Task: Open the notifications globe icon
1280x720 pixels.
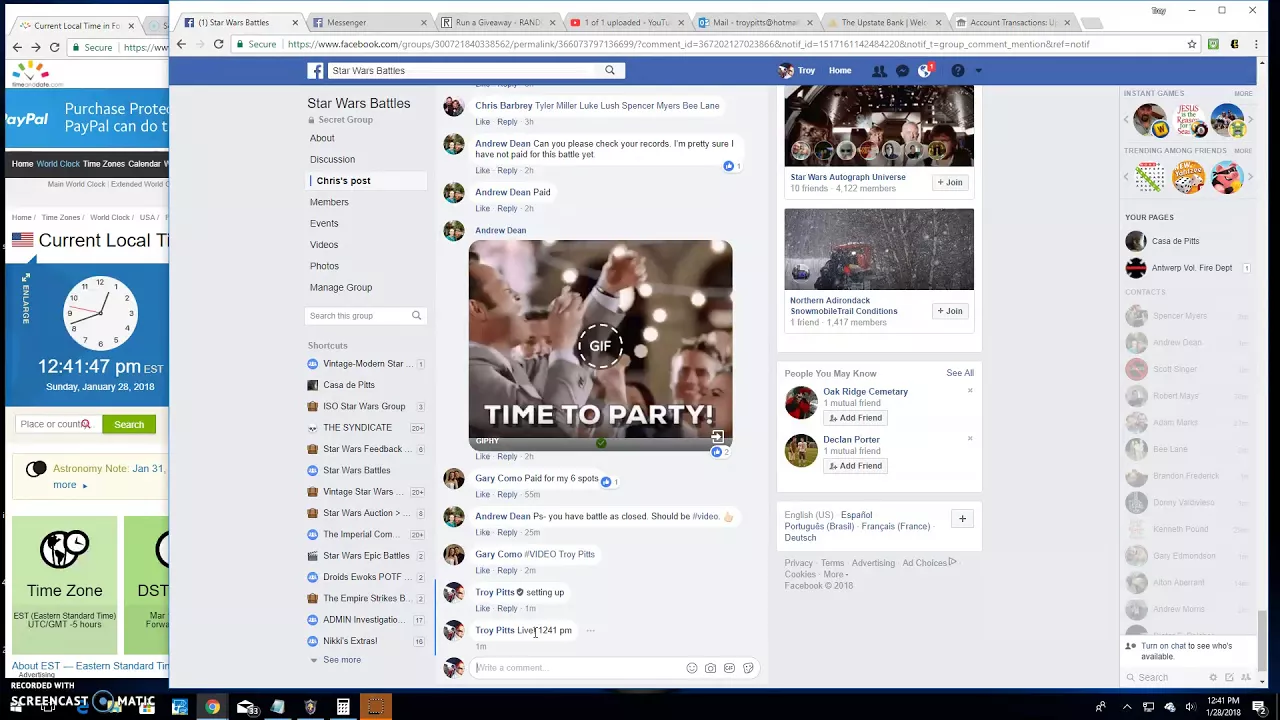Action: click(925, 71)
